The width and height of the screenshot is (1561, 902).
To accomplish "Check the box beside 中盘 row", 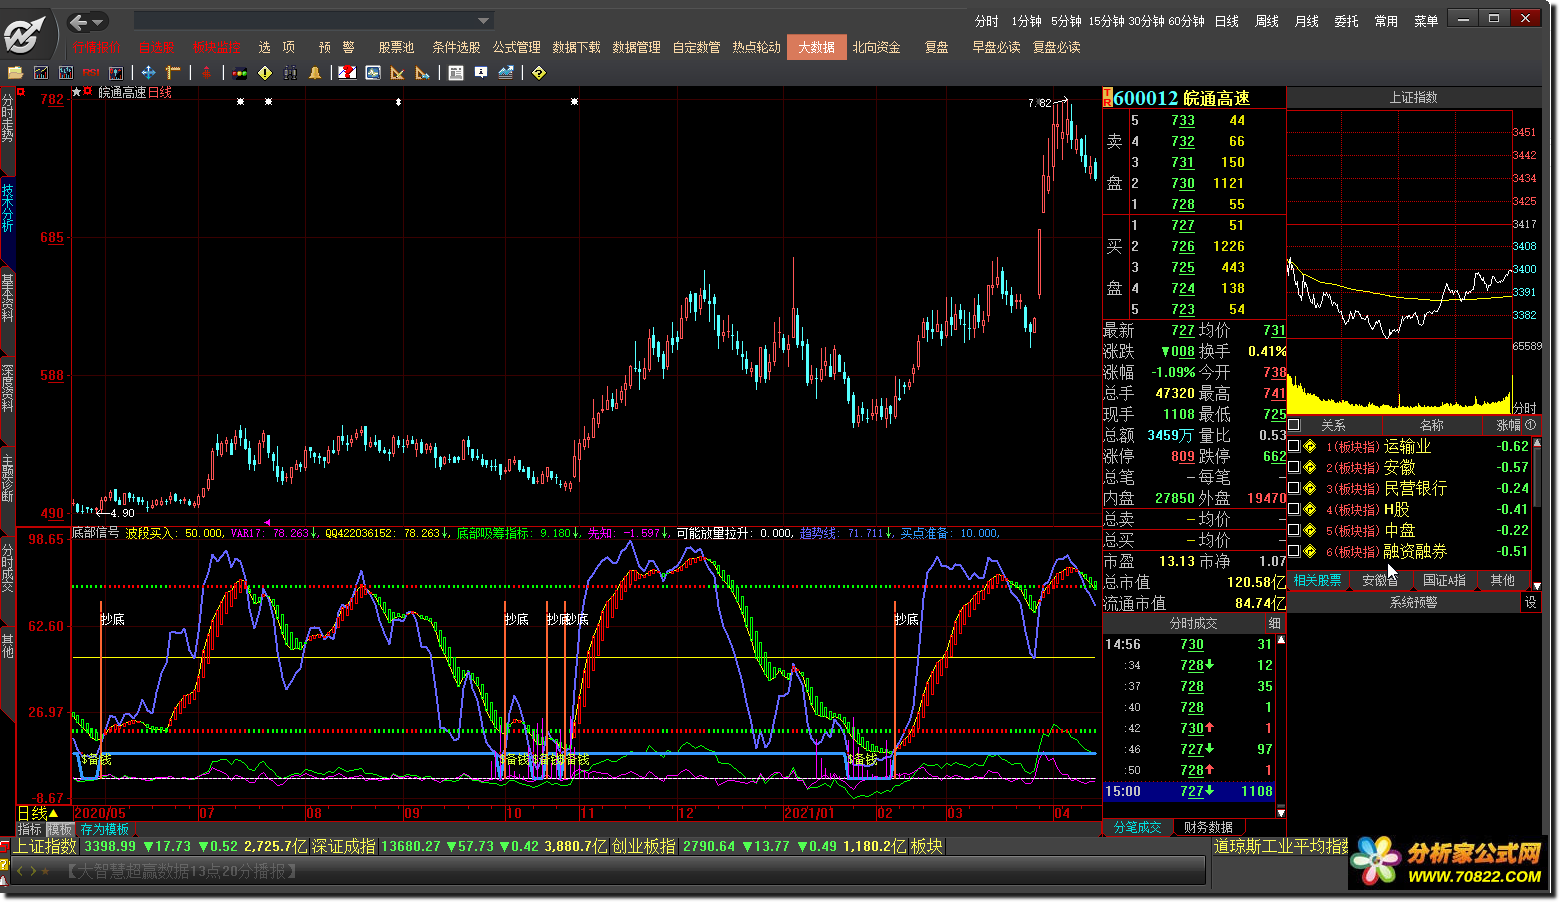I will [x=1294, y=530].
